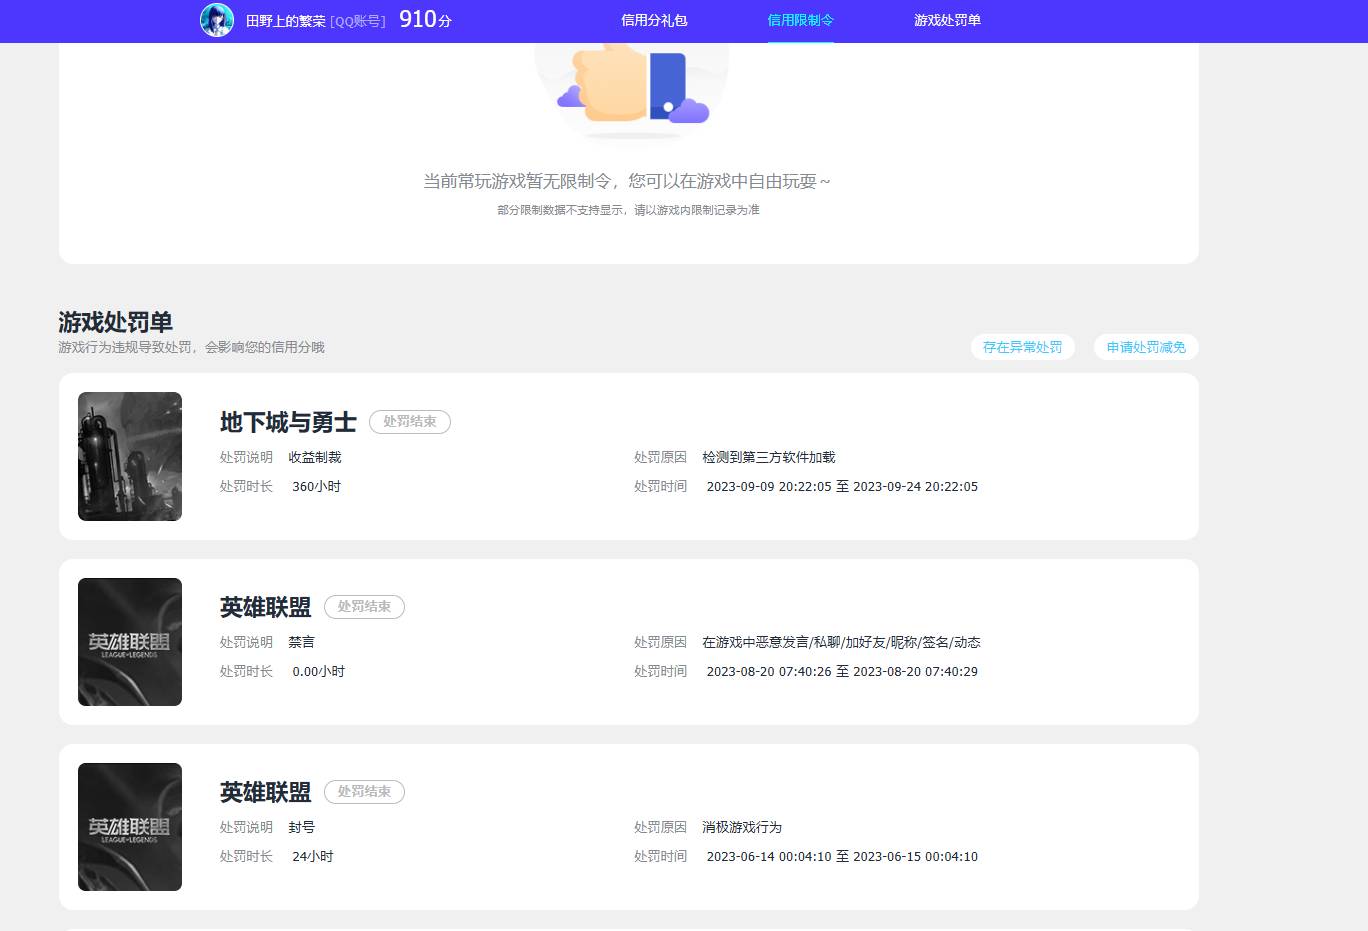
Task: Click the 处罚结束 badge on second 英雄联盟 entry
Action: point(364,791)
